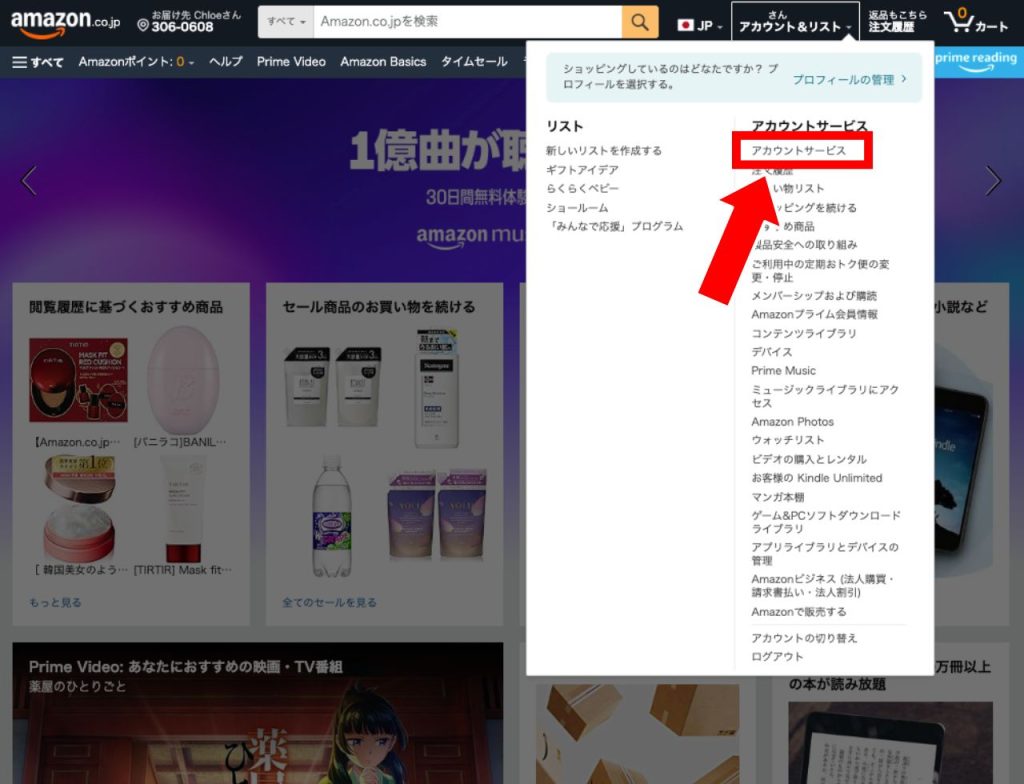1024x784 pixels.
Task: Expand the すべて search category dropdown
Action: (x=286, y=22)
